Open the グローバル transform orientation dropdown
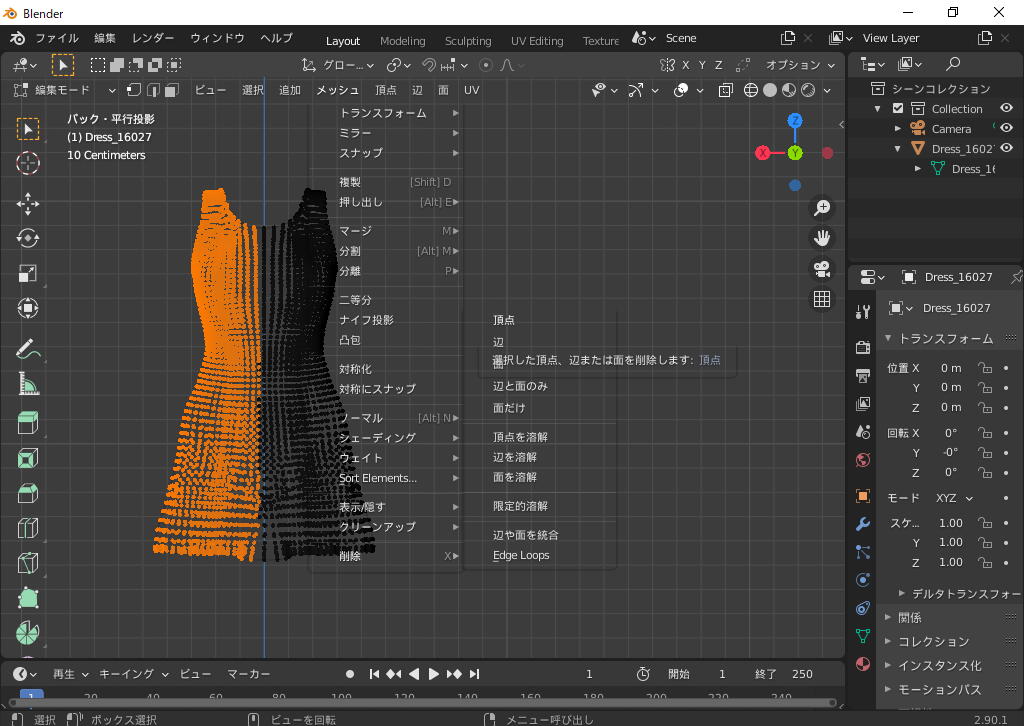The image size is (1024, 726). [345, 64]
